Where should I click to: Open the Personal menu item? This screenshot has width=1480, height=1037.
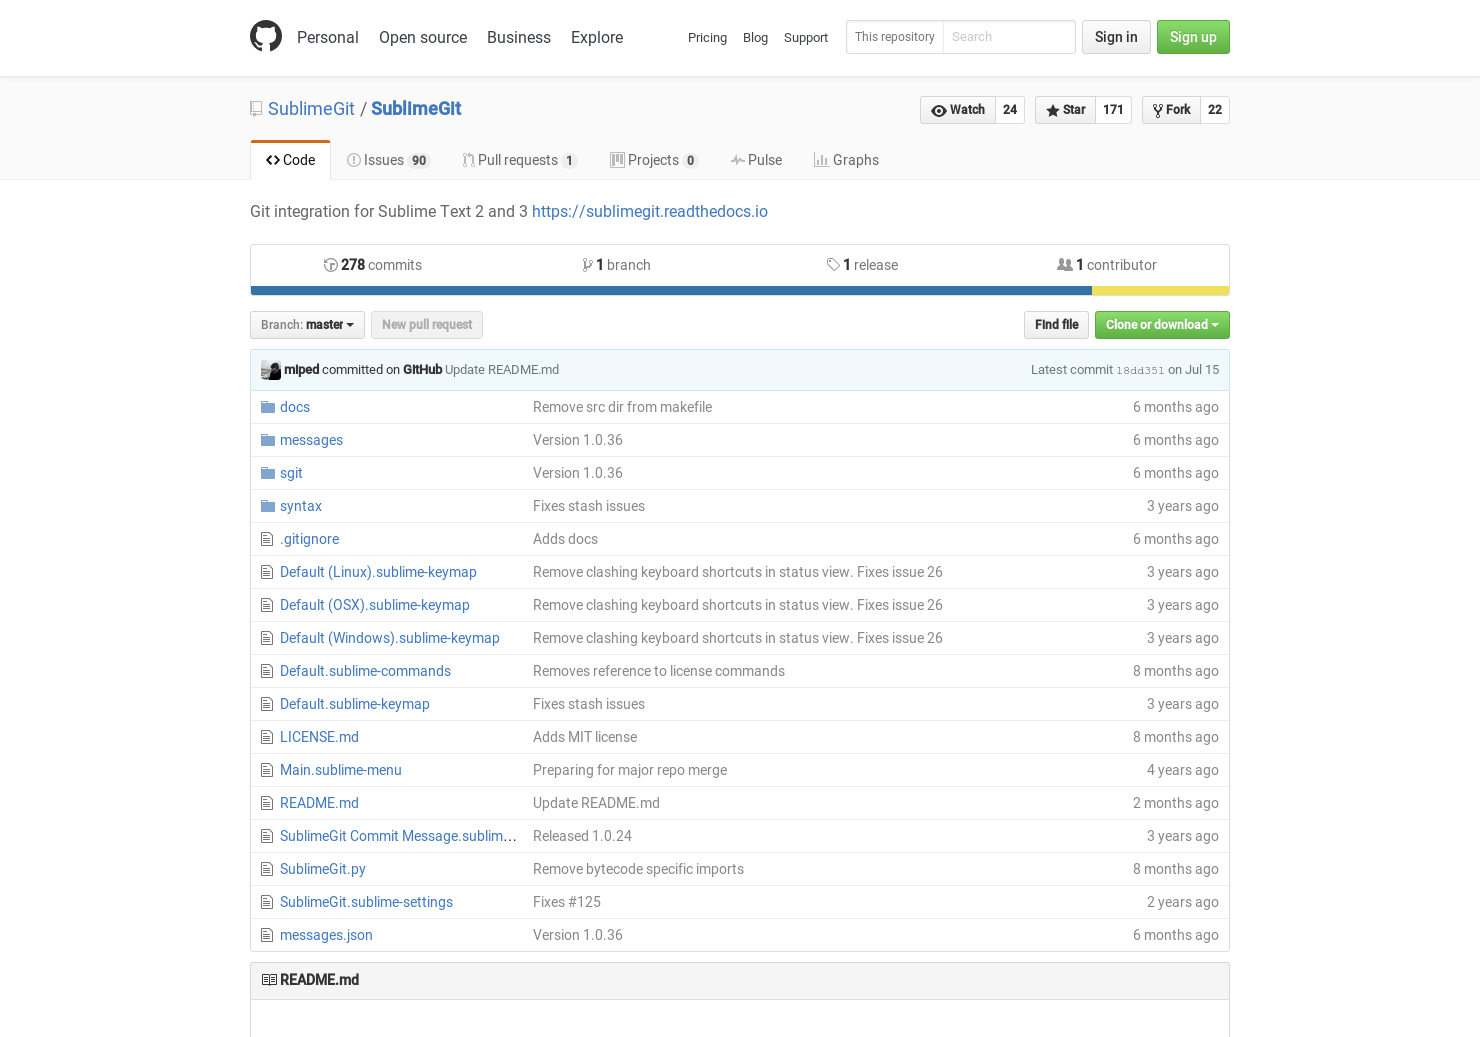tap(327, 37)
